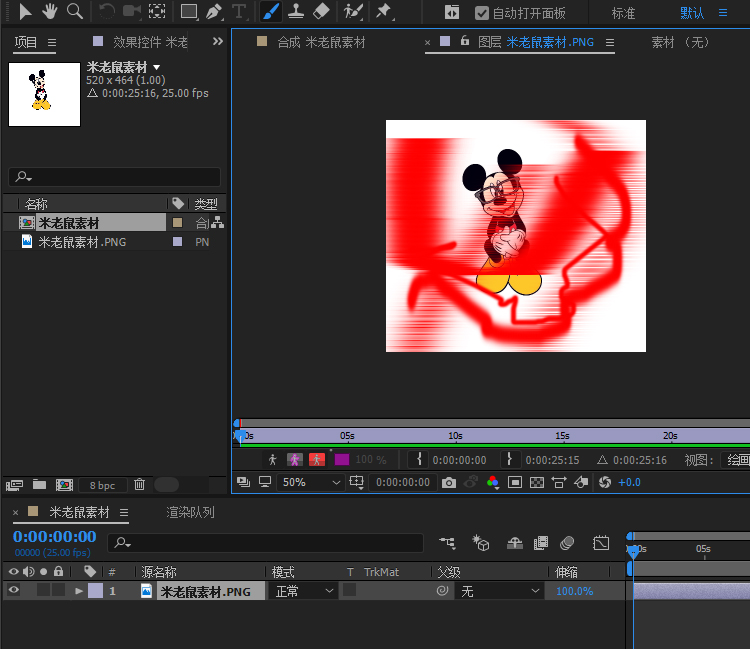Click the 8 bpc color depth button
Screen dimensions: 750x649
tap(102, 485)
